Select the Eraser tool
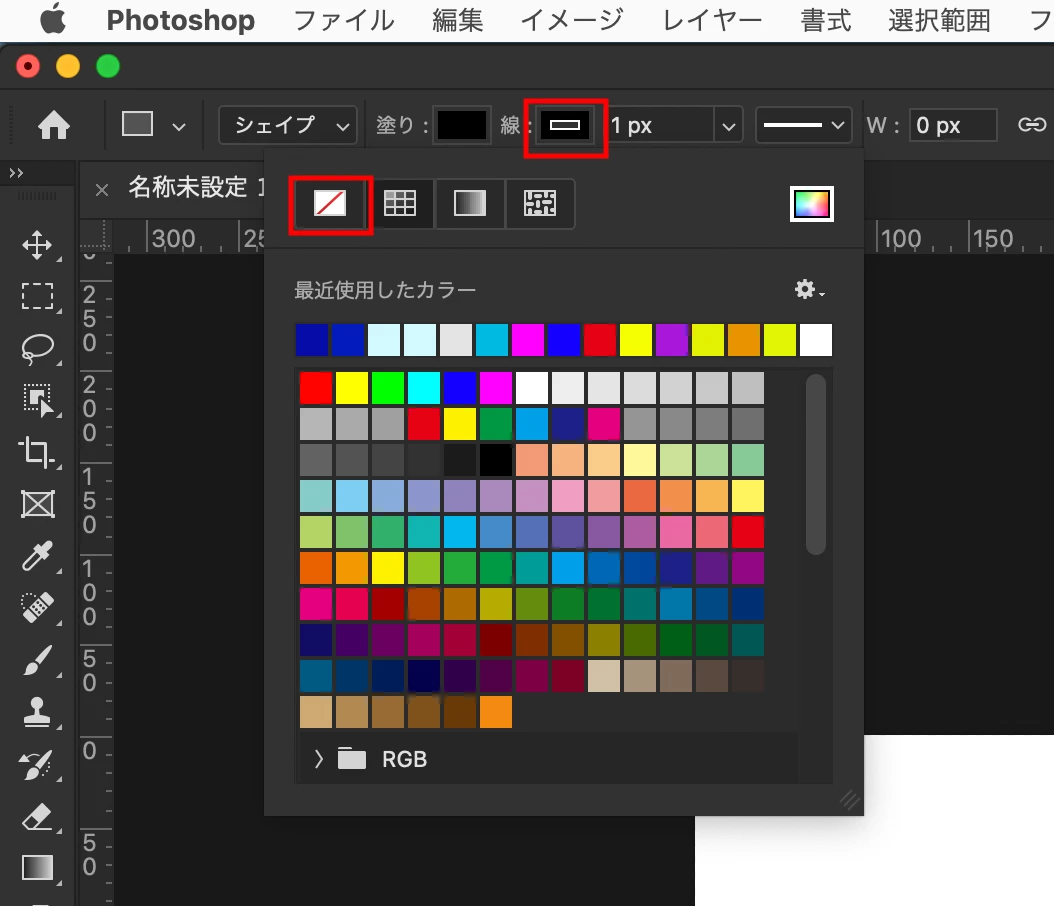The image size is (1054, 906). coord(37,817)
